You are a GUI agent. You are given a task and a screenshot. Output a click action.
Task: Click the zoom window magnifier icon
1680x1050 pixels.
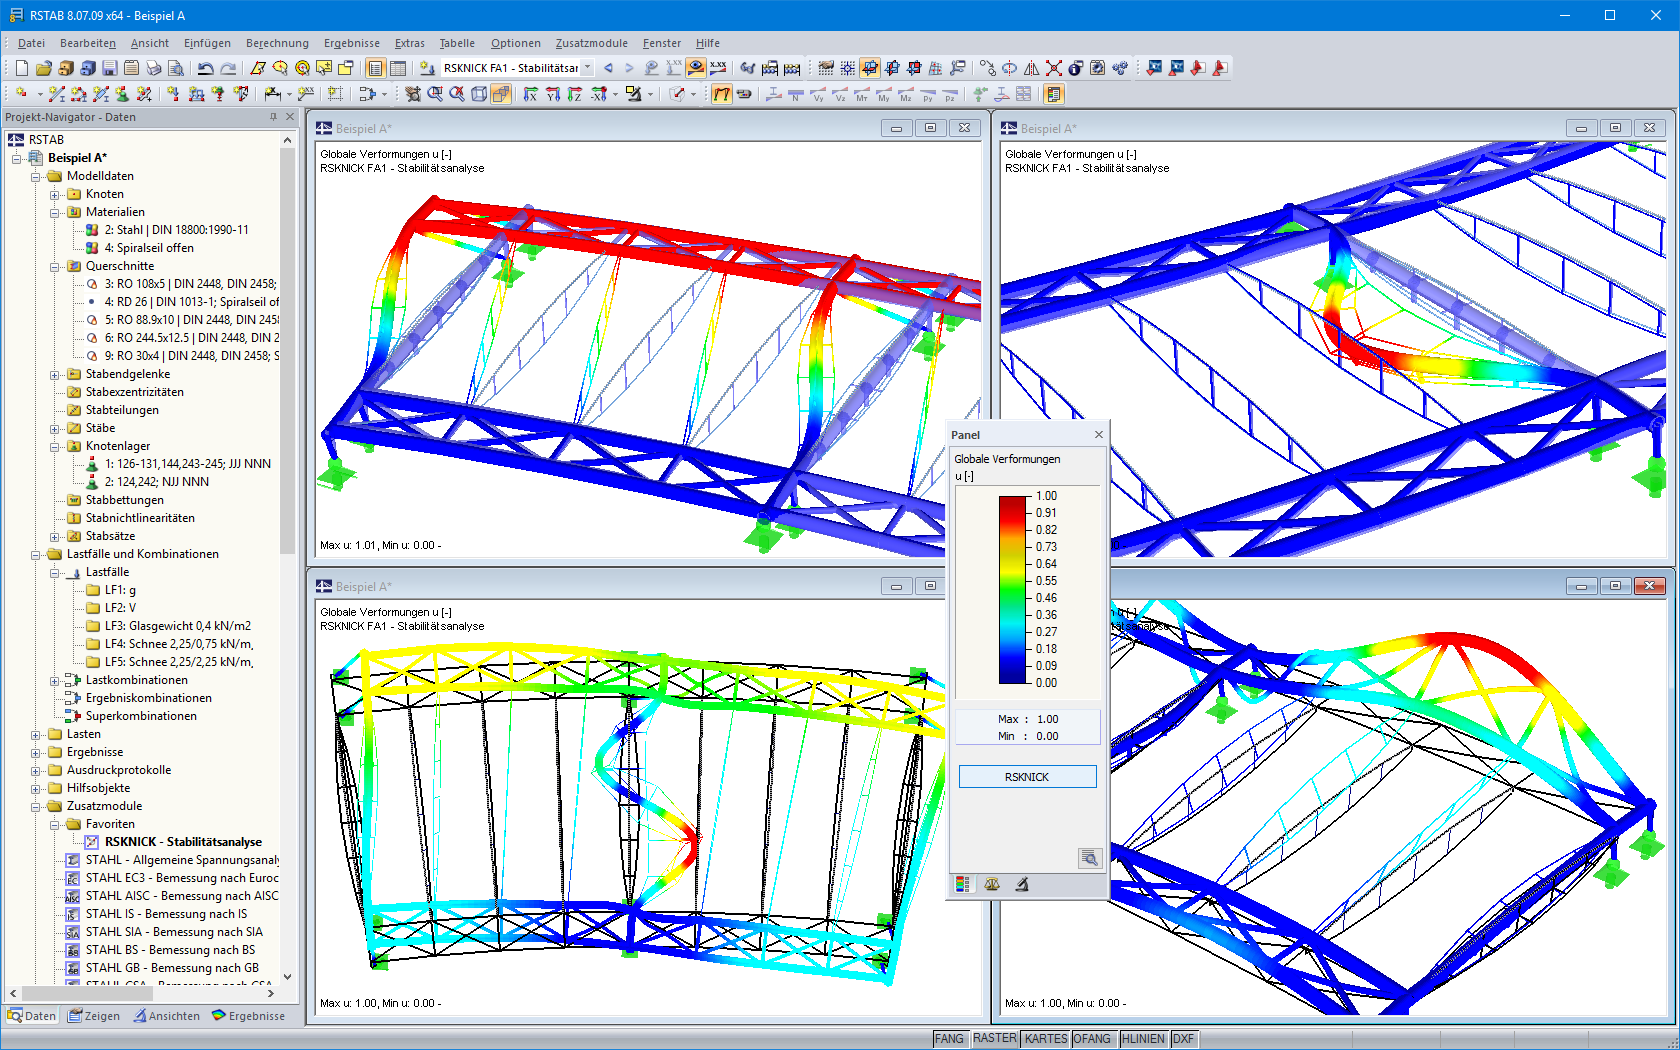tap(435, 94)
